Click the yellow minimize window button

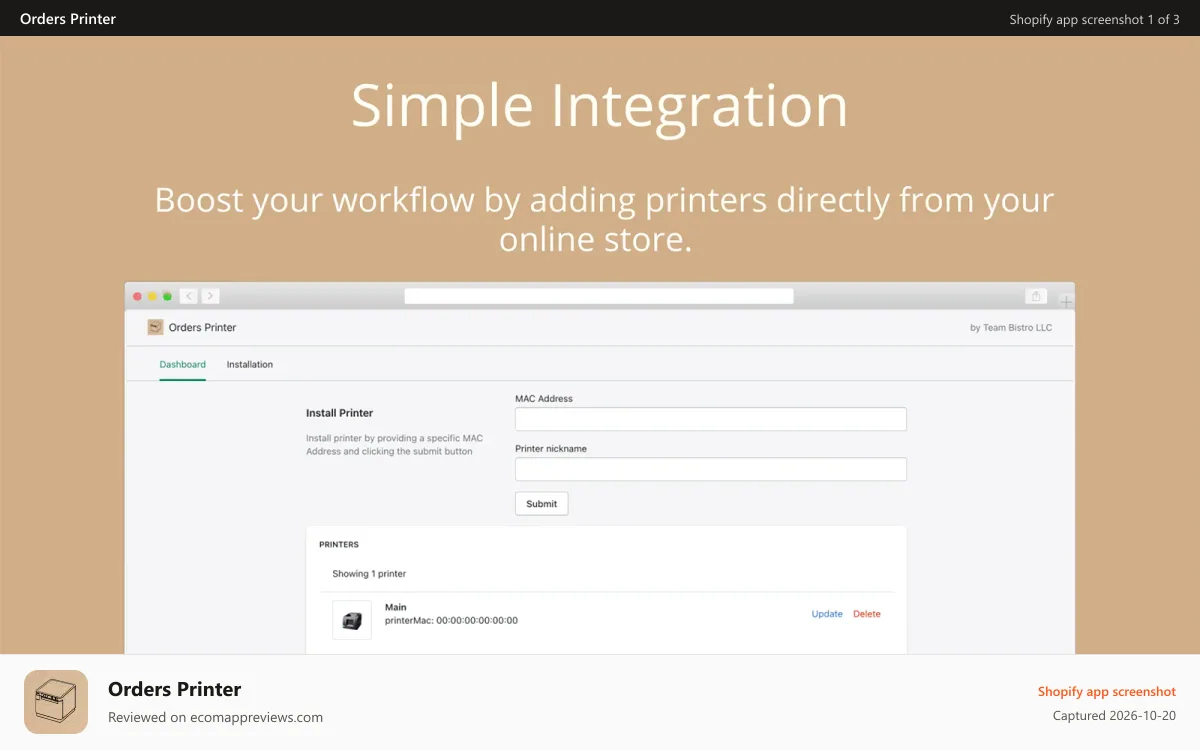click(x=152, y=296)
